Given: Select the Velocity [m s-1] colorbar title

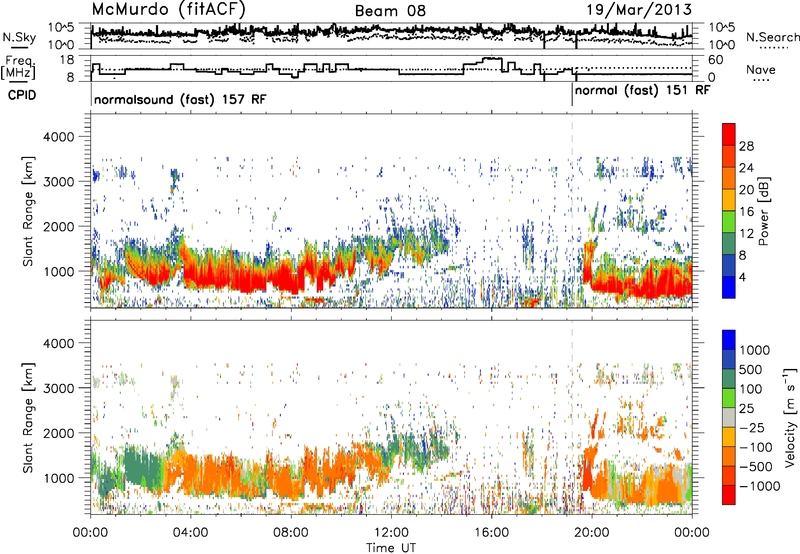Looking at the screenshot, I should [x=790, y=417].
